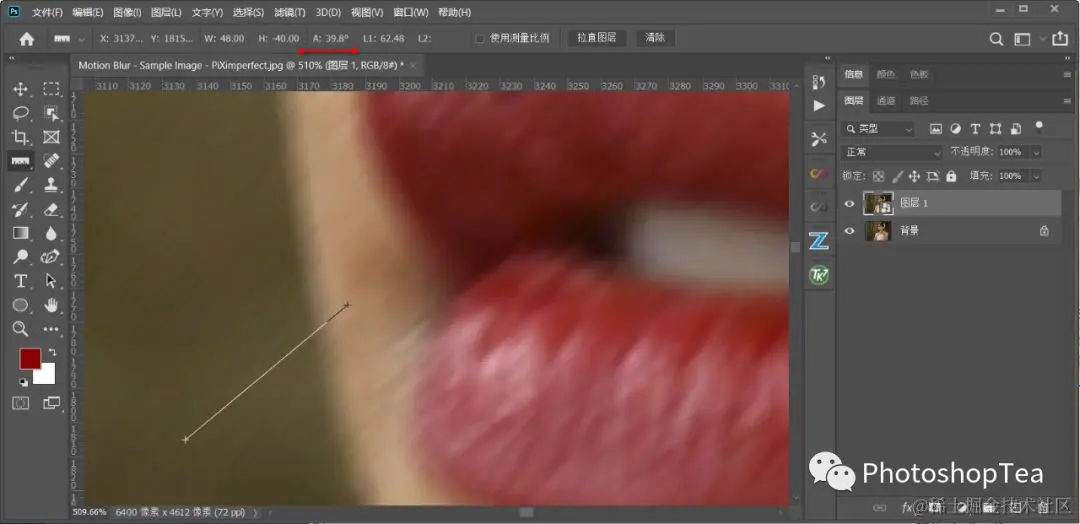Select the Hand tool

(x=52, y=305)
